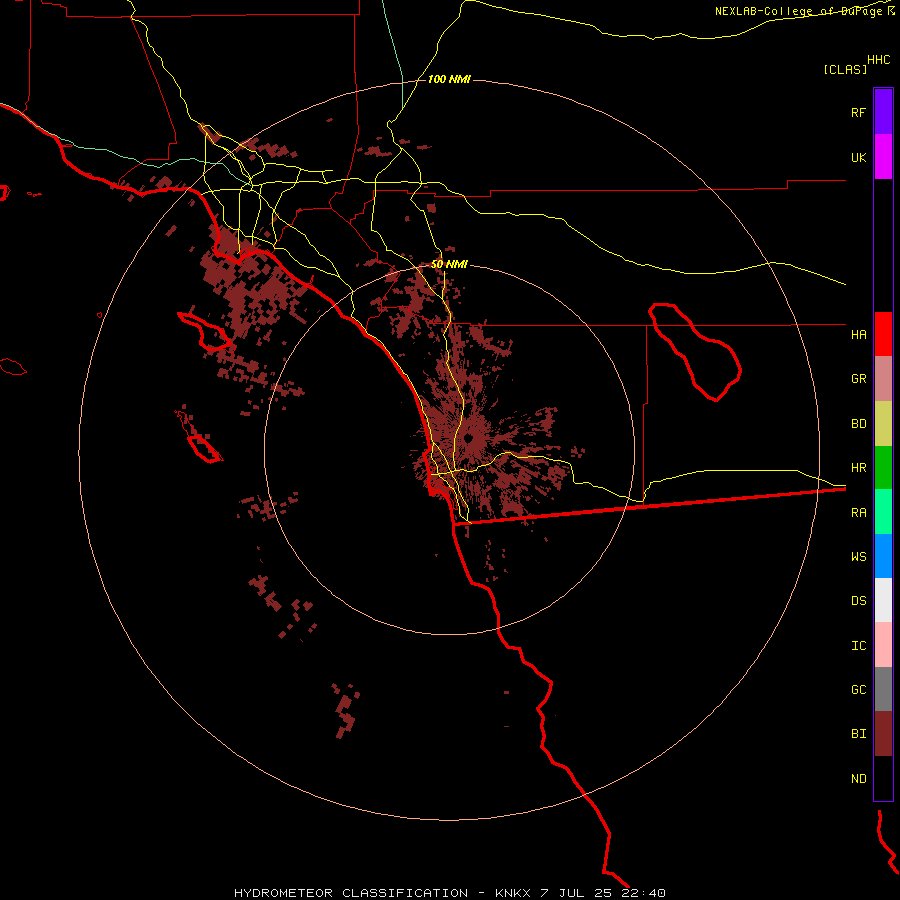The width and height of the screenshot is (900, 900).
Task: Click the WS legend label
Action: 858,557
